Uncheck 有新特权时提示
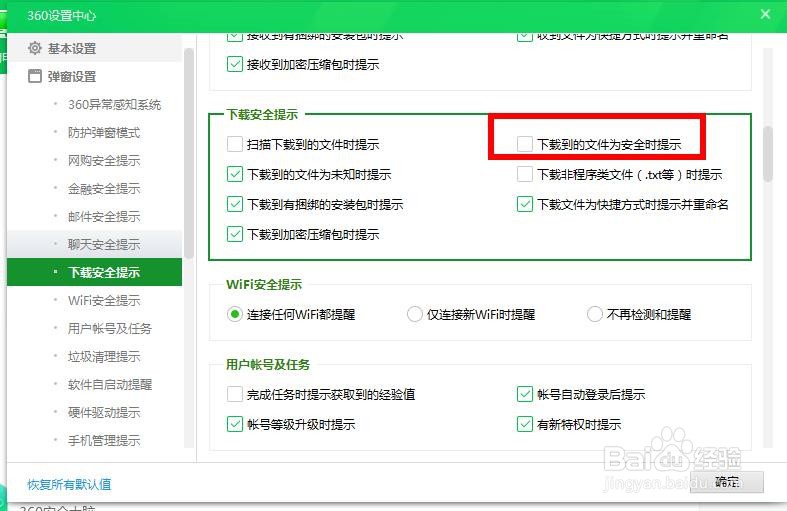 point(524,424)
